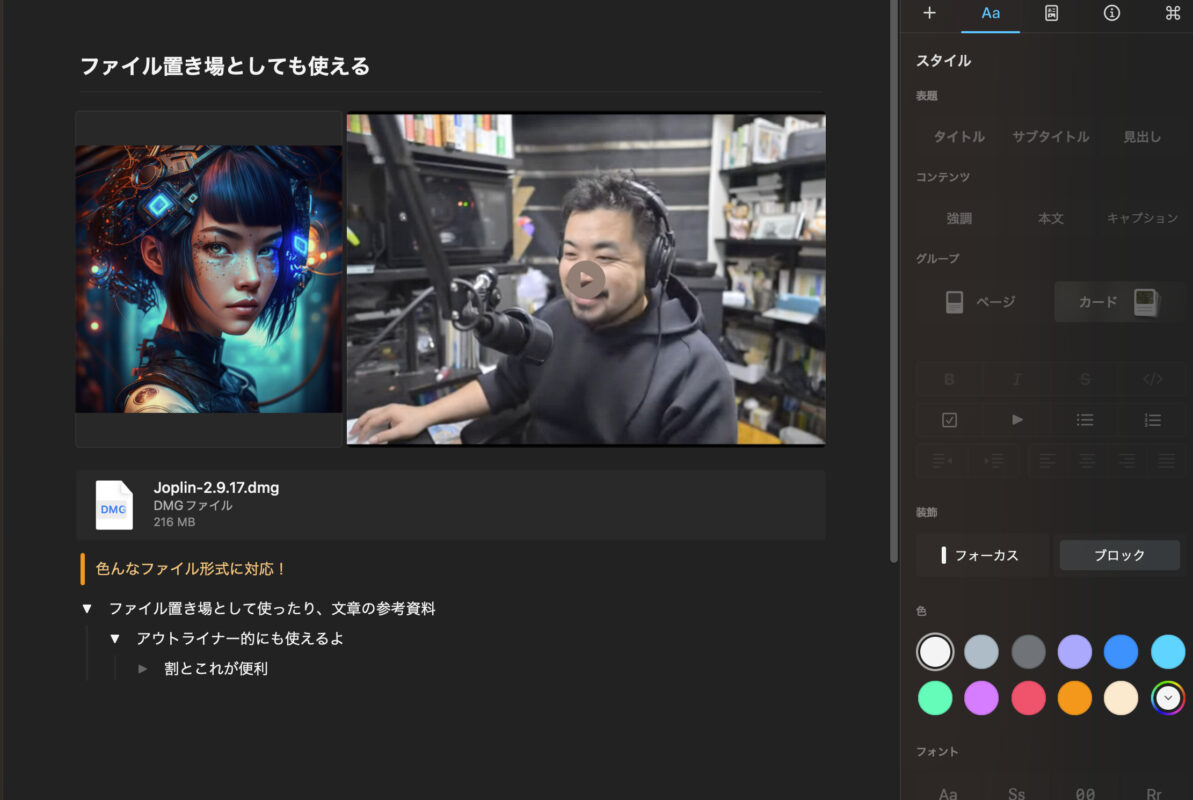Click the plus insert icon in sidebar

(x=929, y=13)
